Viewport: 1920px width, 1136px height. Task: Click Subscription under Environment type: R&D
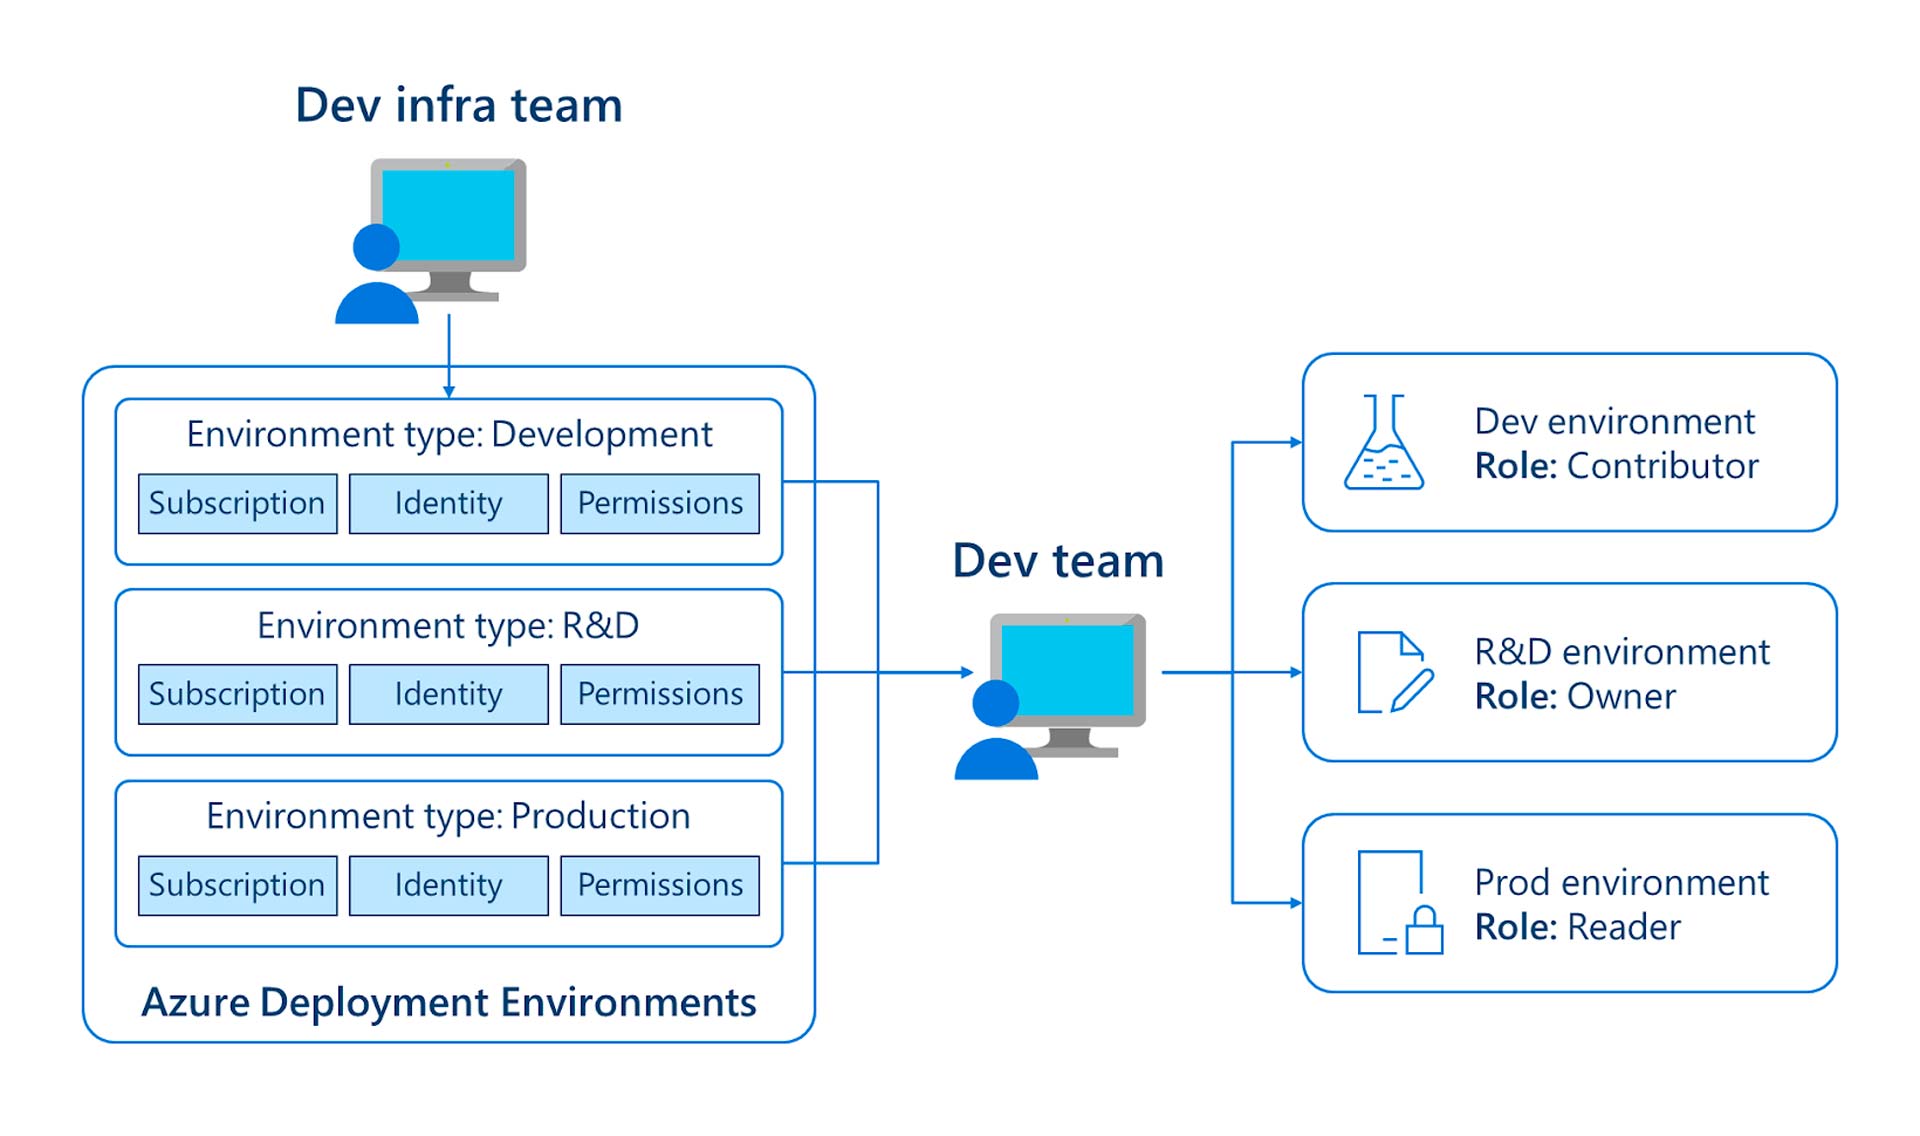(238, 694)
